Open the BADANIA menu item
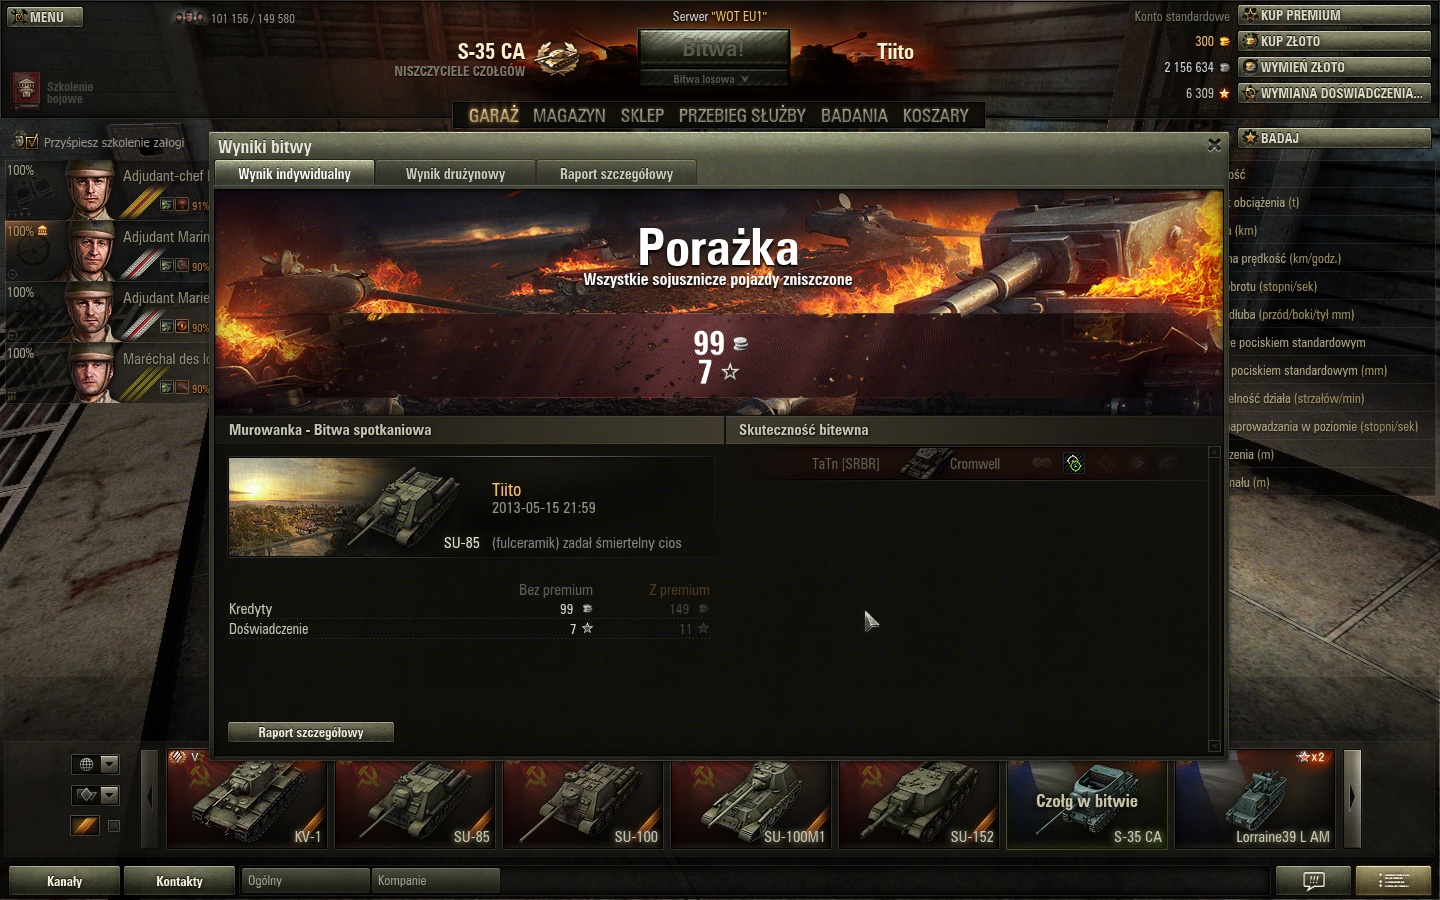 coord(854,115)
